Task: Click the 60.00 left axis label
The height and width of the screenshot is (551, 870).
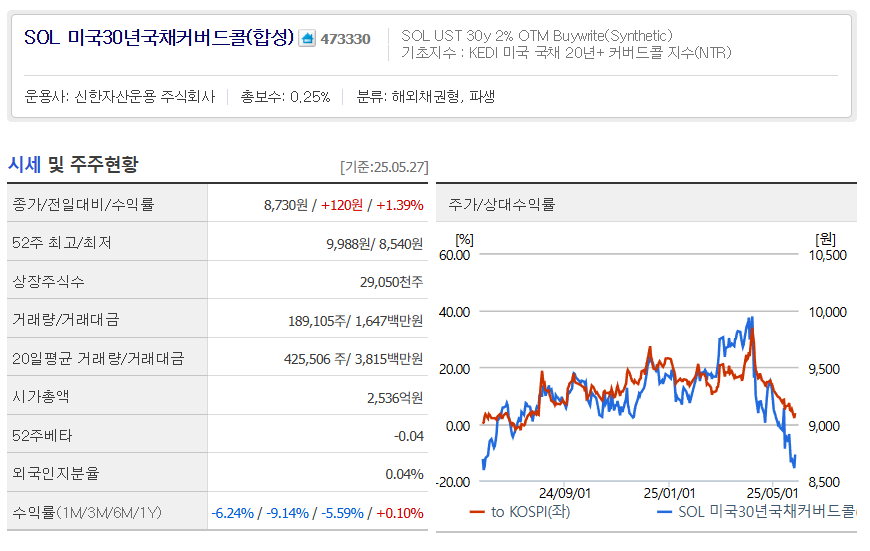Action: click(454, 255)
